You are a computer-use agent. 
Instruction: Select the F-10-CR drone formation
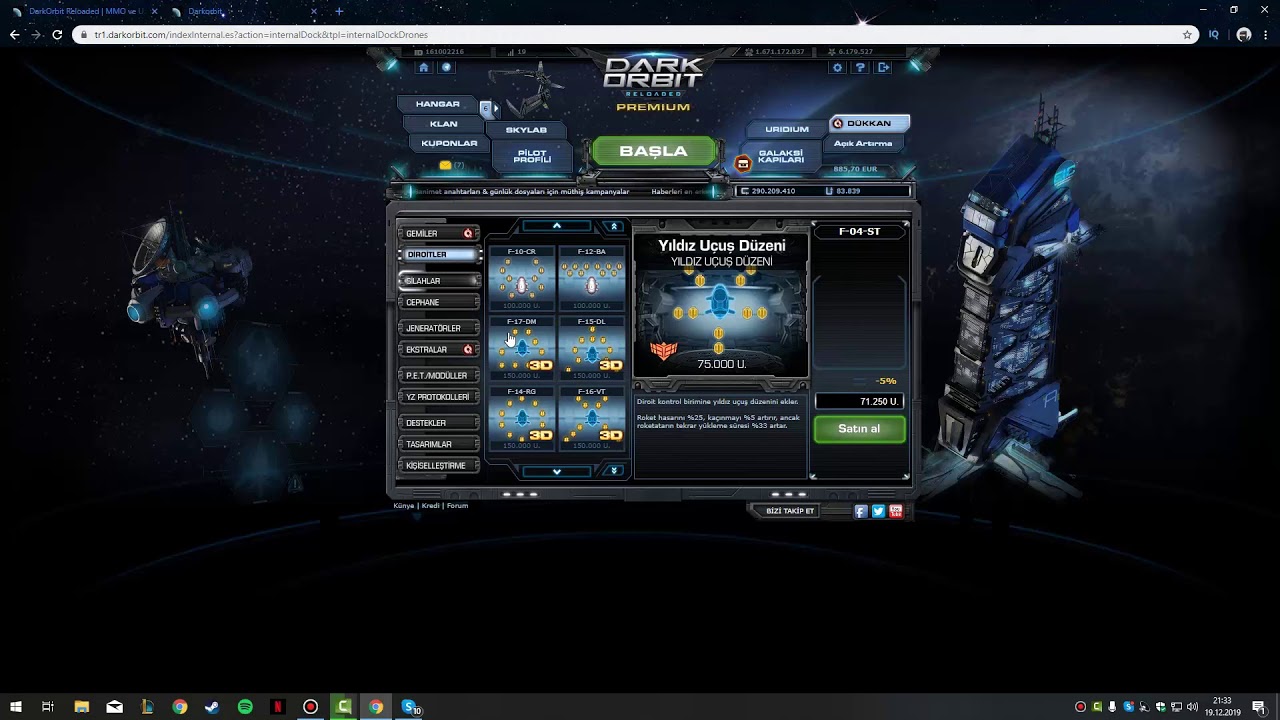coord(522,279)
